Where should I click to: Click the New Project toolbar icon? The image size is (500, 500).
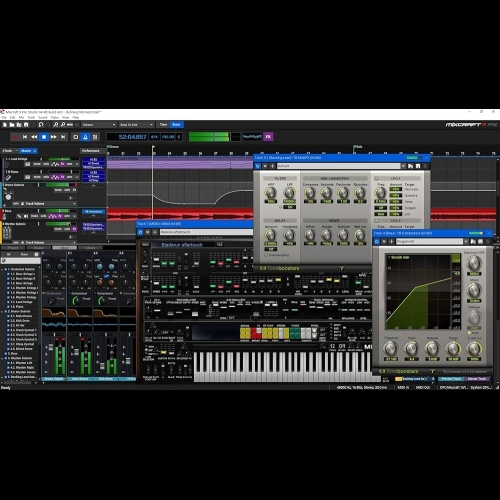(5, 125)
